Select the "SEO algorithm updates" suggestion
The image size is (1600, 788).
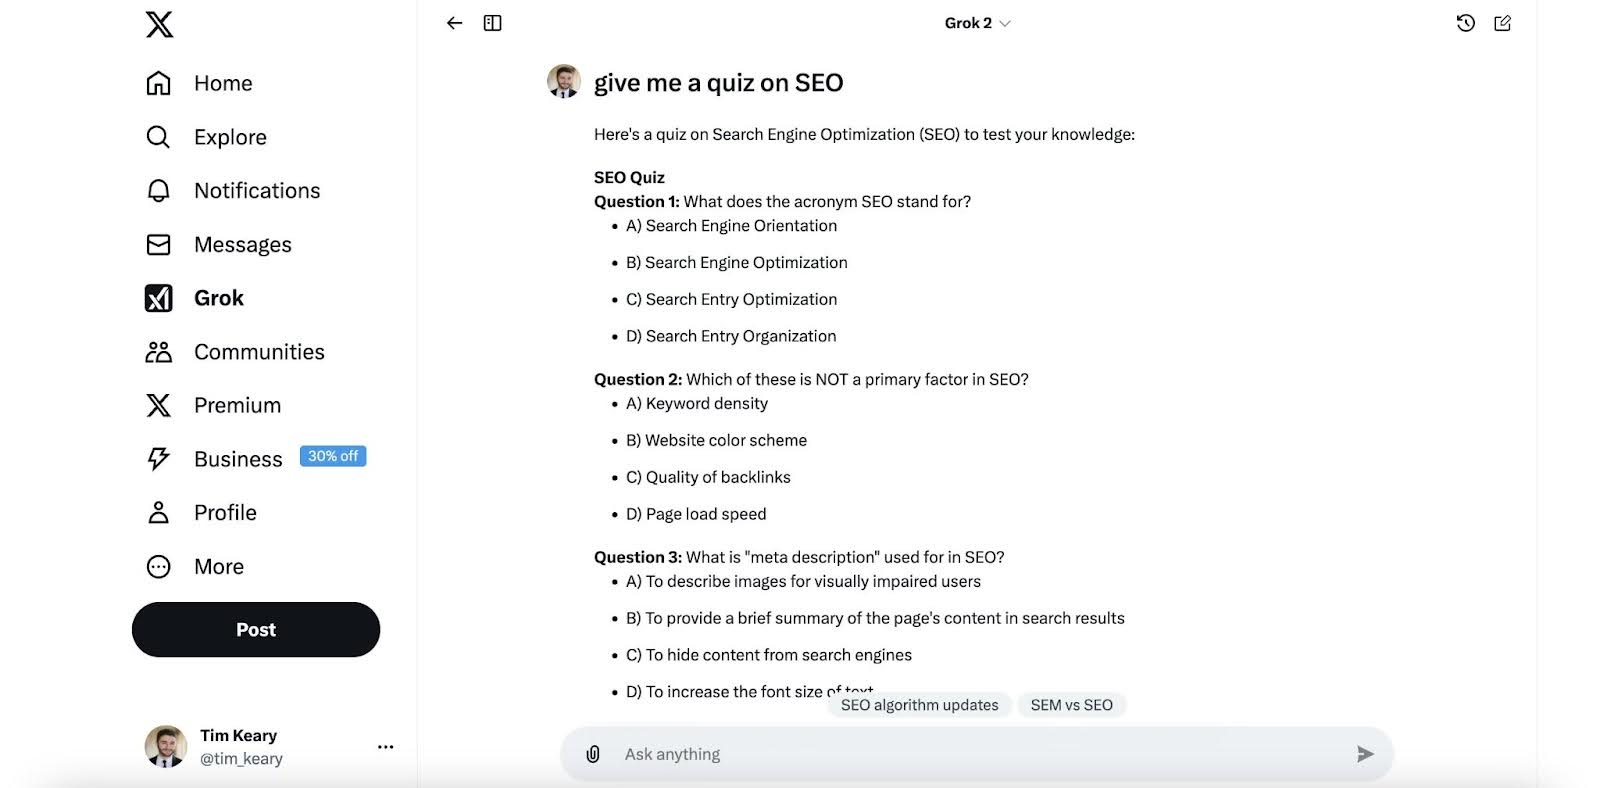click(919, 705)
